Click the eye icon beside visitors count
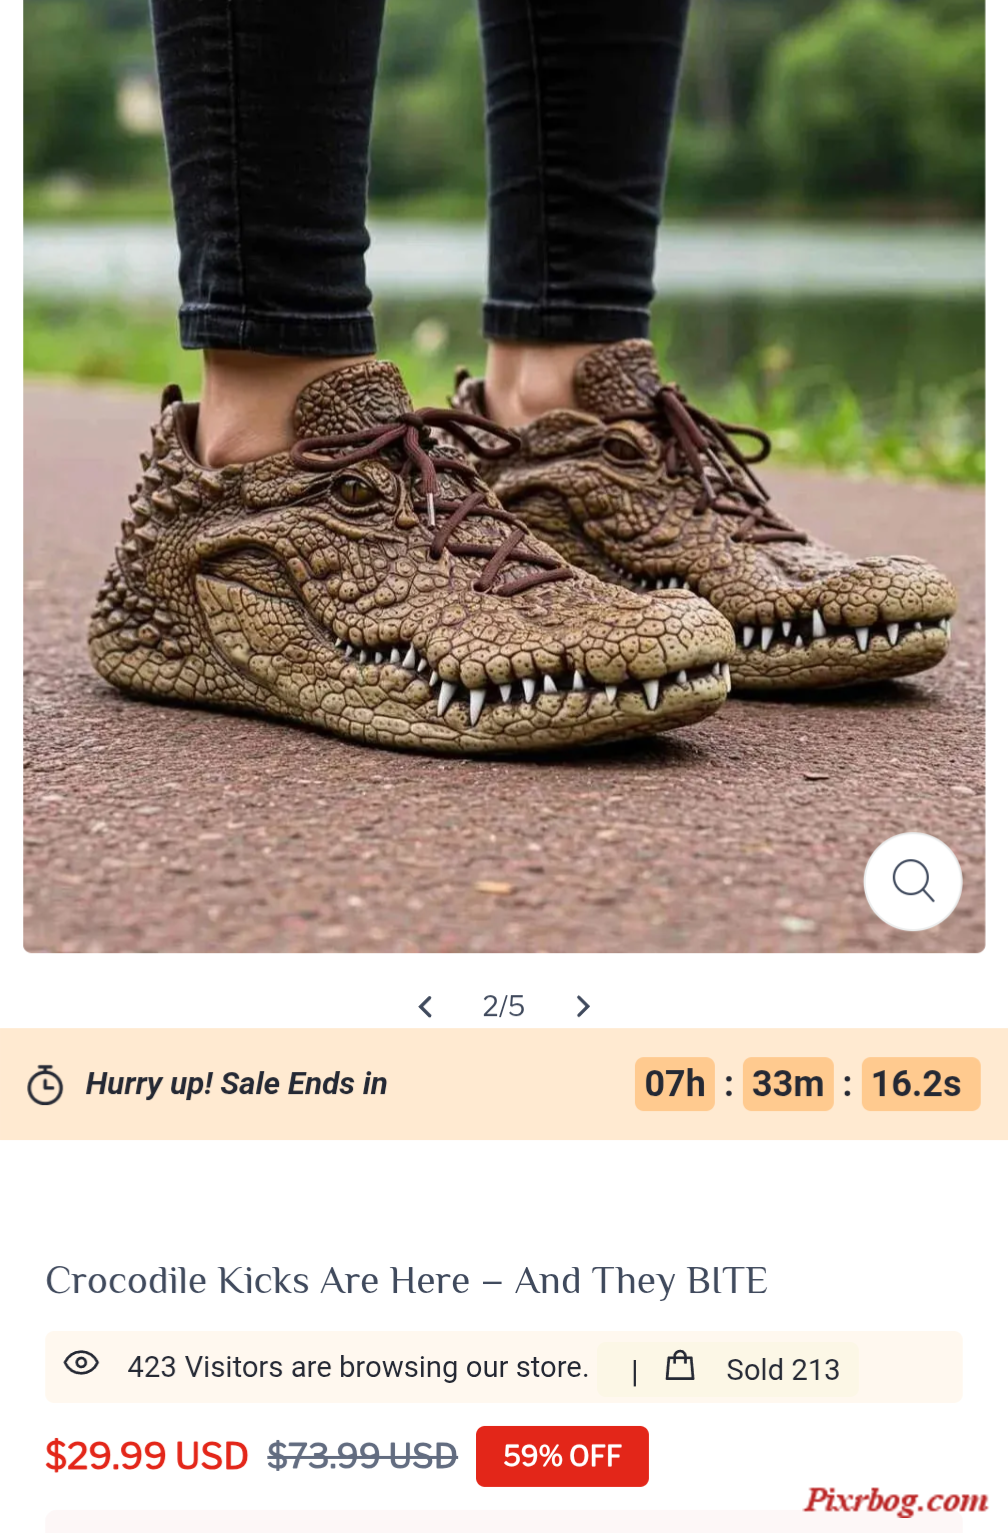The image size is (1008, 1533). [81, 1363]
